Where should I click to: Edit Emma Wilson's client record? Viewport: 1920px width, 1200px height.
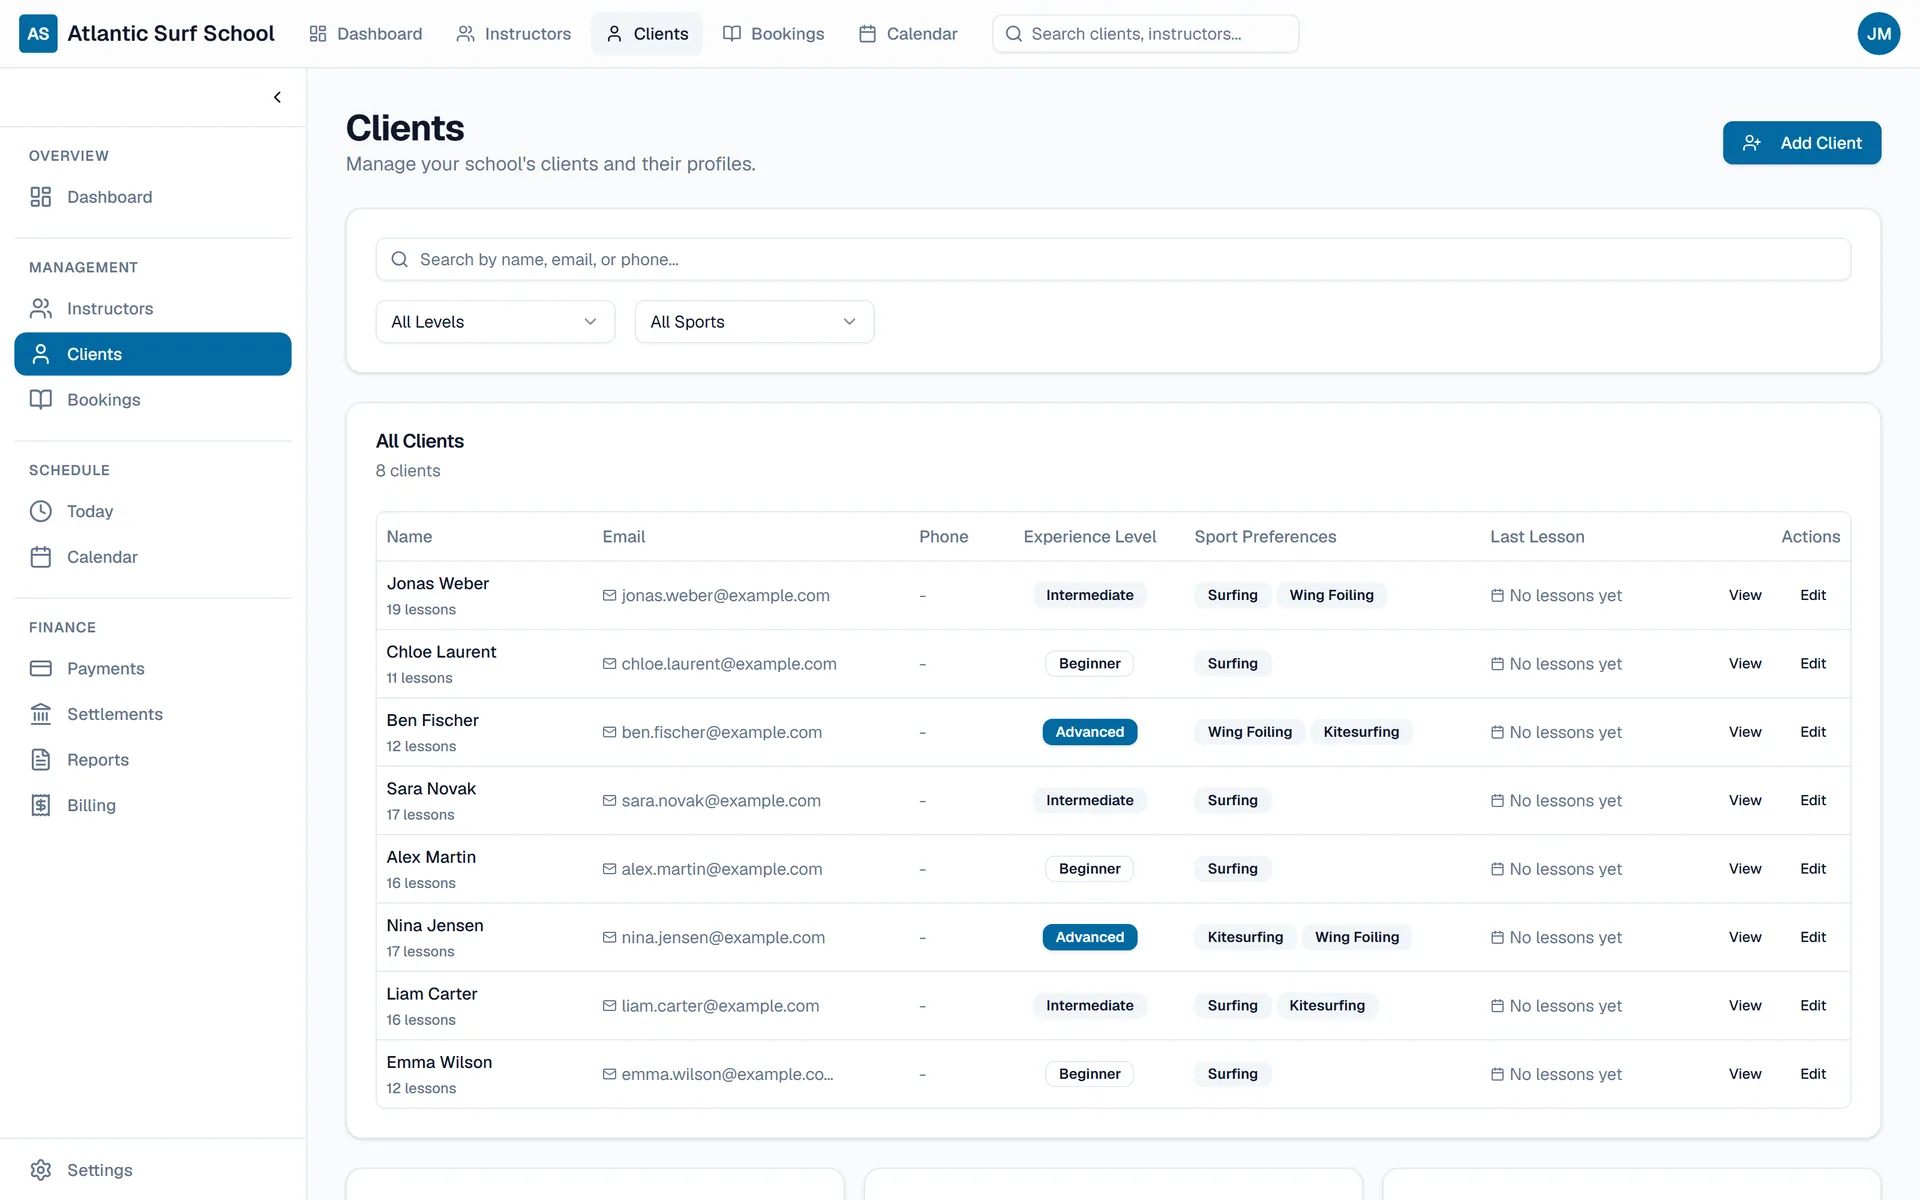[x=1812, y=1074]
